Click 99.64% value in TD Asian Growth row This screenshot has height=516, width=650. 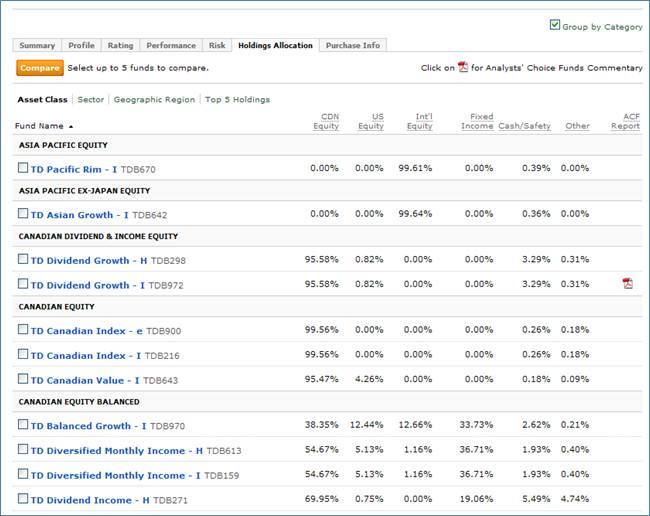click(415, 214)
